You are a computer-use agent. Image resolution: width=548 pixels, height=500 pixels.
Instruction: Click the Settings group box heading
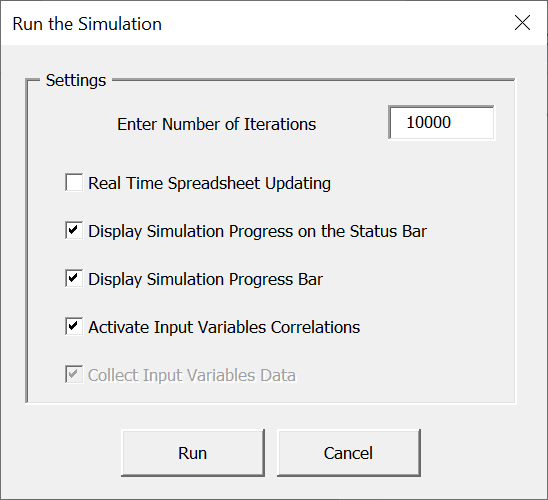[x=76, y=80]
